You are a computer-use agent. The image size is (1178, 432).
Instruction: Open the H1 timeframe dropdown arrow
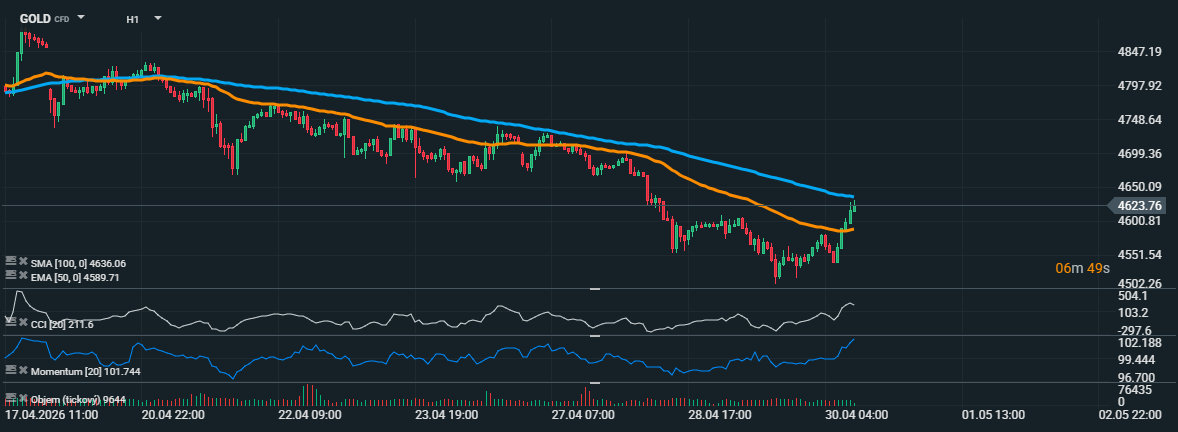[158, 18]
